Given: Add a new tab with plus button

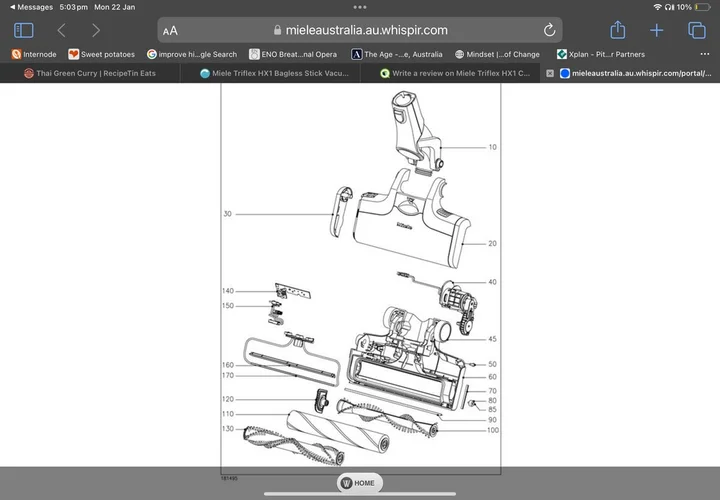Looking at the screenshot, I should (657, 30).
